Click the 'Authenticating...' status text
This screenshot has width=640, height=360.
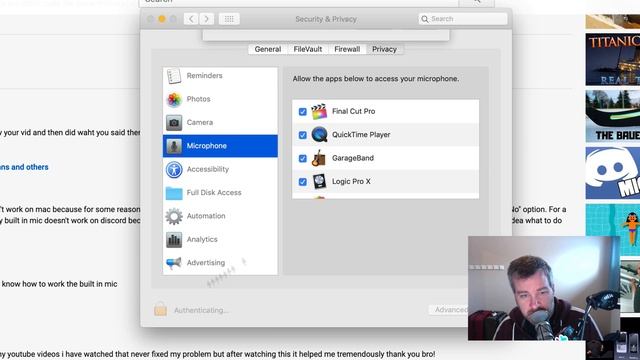click(x=201, y=310)
